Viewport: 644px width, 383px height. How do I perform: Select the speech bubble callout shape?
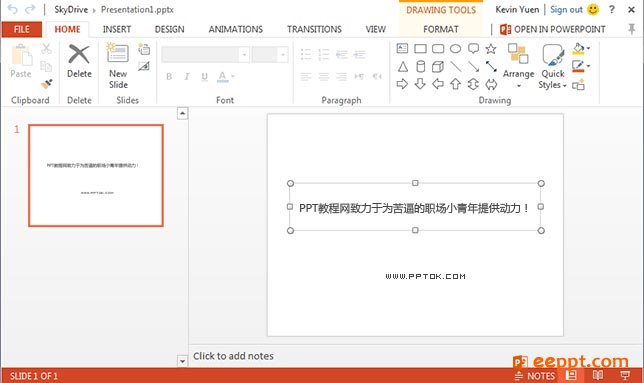click(474, 49)
